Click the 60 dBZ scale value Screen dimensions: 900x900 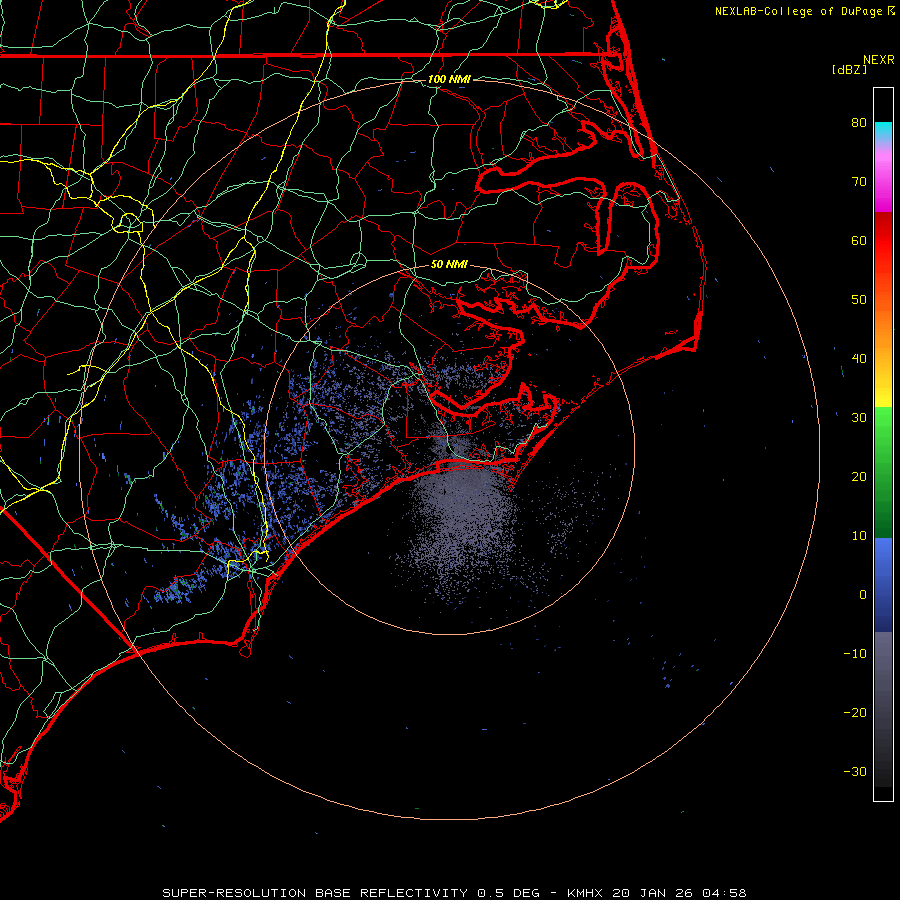[859, 241]
